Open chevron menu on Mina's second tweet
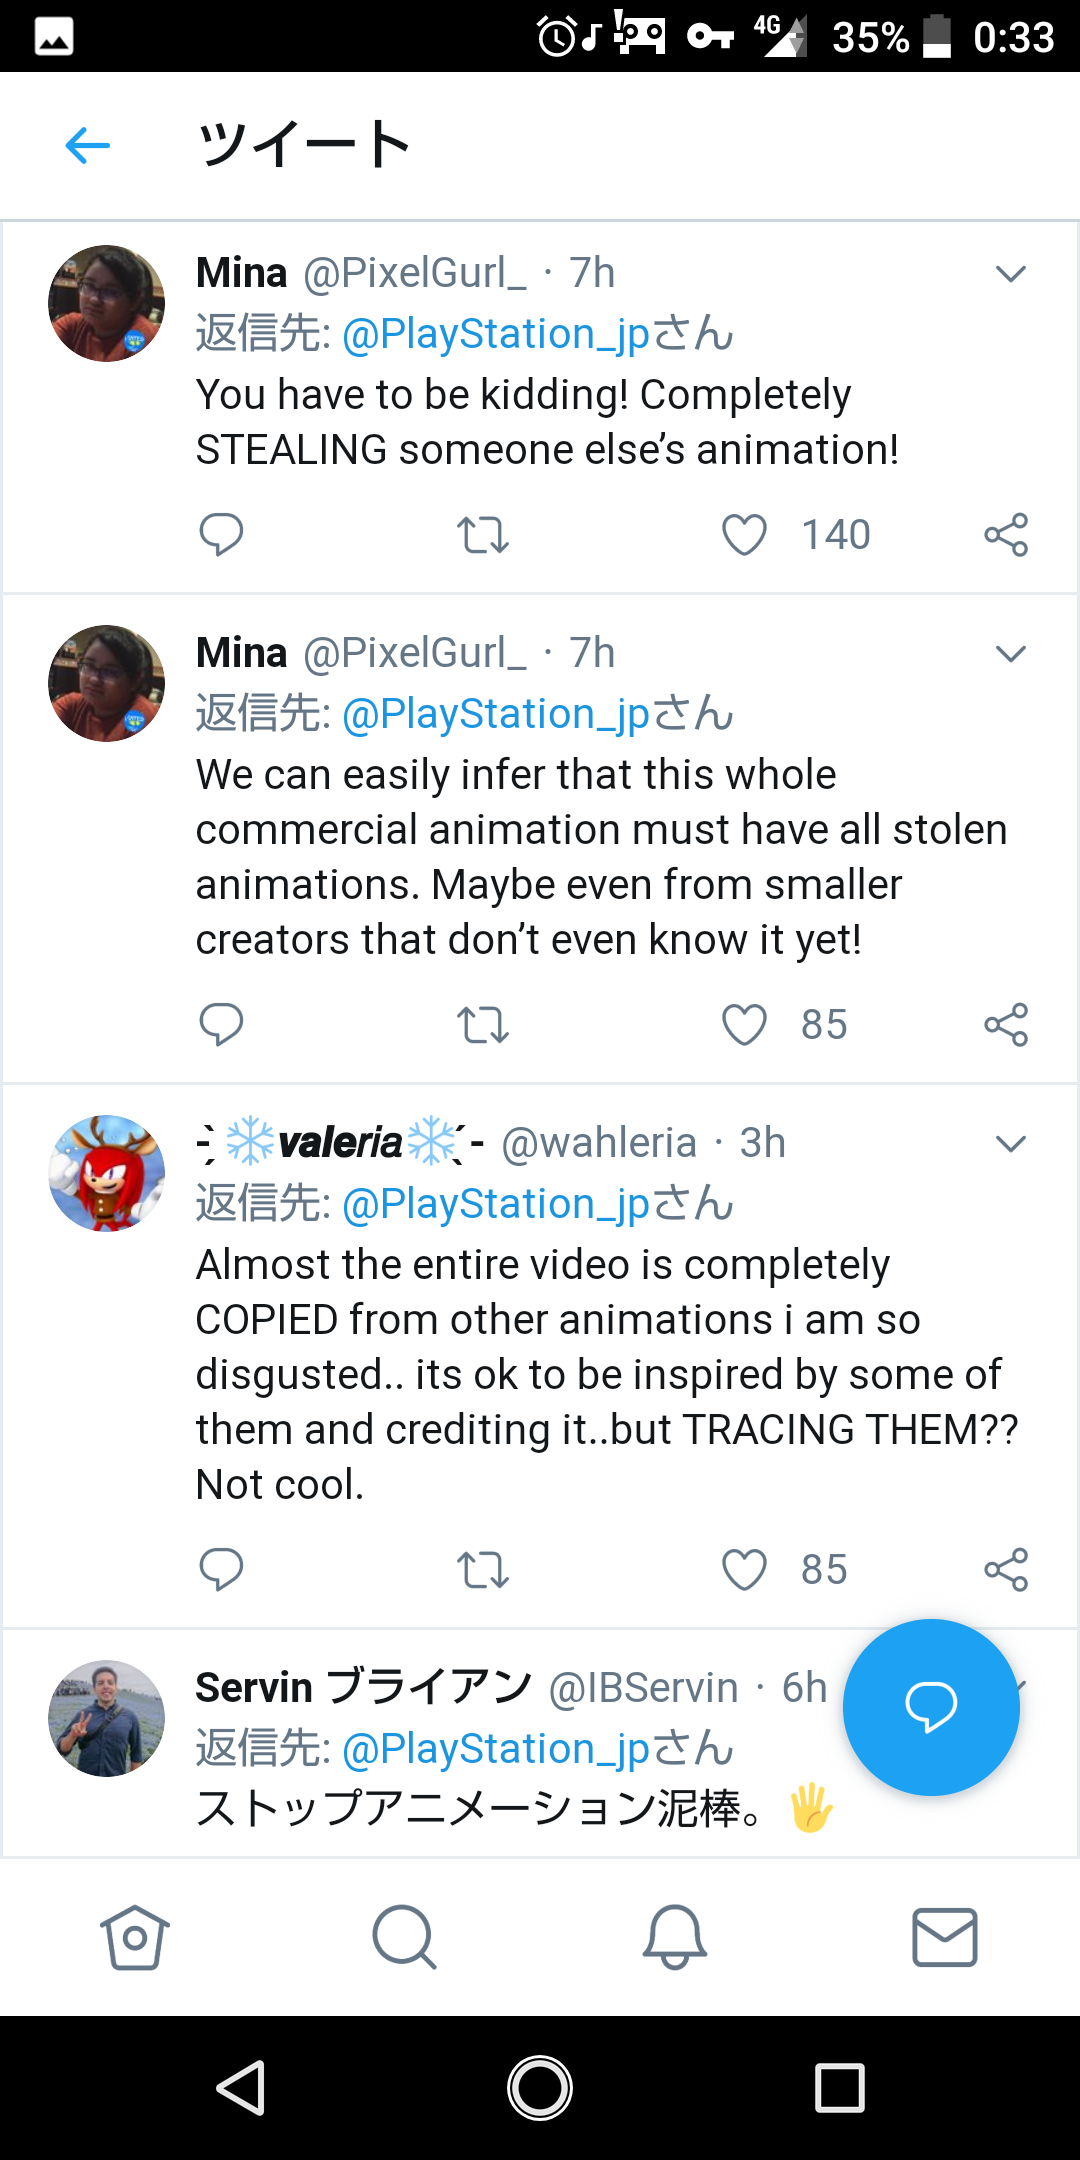 [x=1011, y=654]
